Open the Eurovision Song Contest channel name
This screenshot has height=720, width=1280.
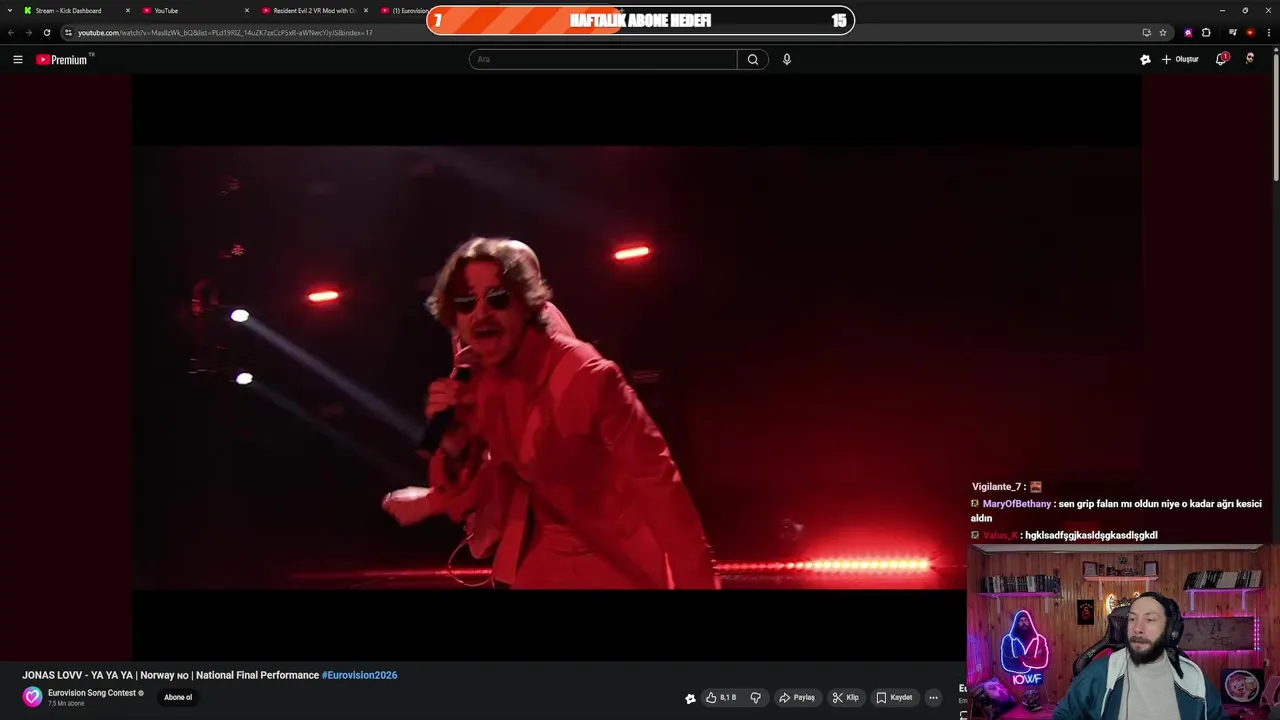[x=91, y=693]
